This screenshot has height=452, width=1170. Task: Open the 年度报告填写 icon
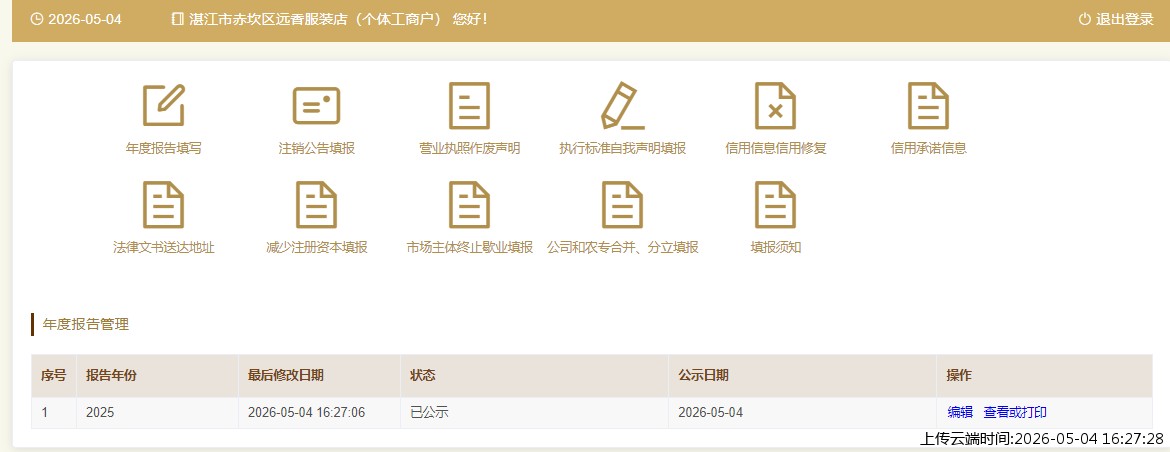pos(163,105)
